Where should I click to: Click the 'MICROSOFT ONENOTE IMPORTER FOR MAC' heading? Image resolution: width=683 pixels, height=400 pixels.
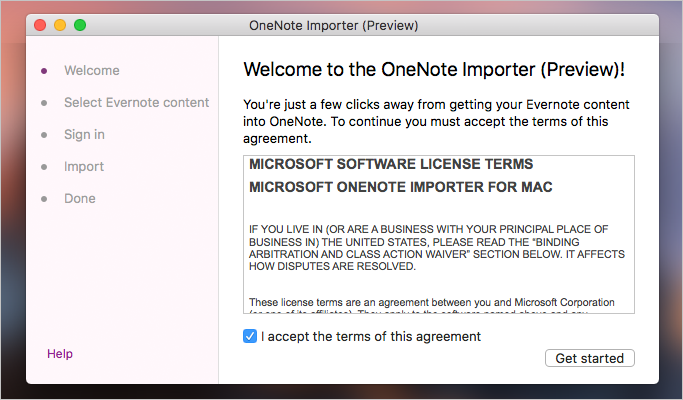coord(400,187)
